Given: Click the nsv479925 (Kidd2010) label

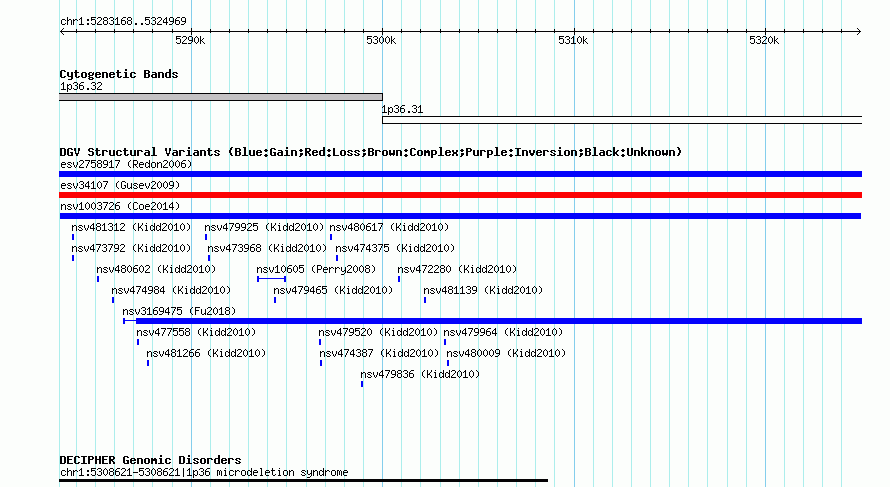Looking at the screenshot, I should click(x=265, y=227).
